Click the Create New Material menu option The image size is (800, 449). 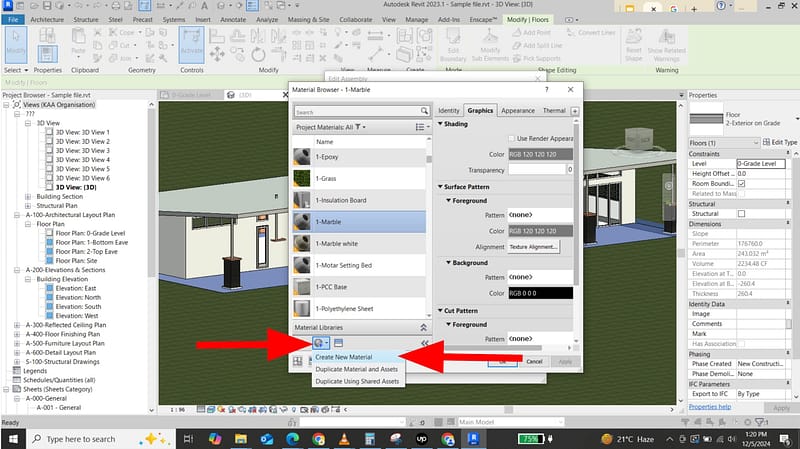click(x=343, y=357)
